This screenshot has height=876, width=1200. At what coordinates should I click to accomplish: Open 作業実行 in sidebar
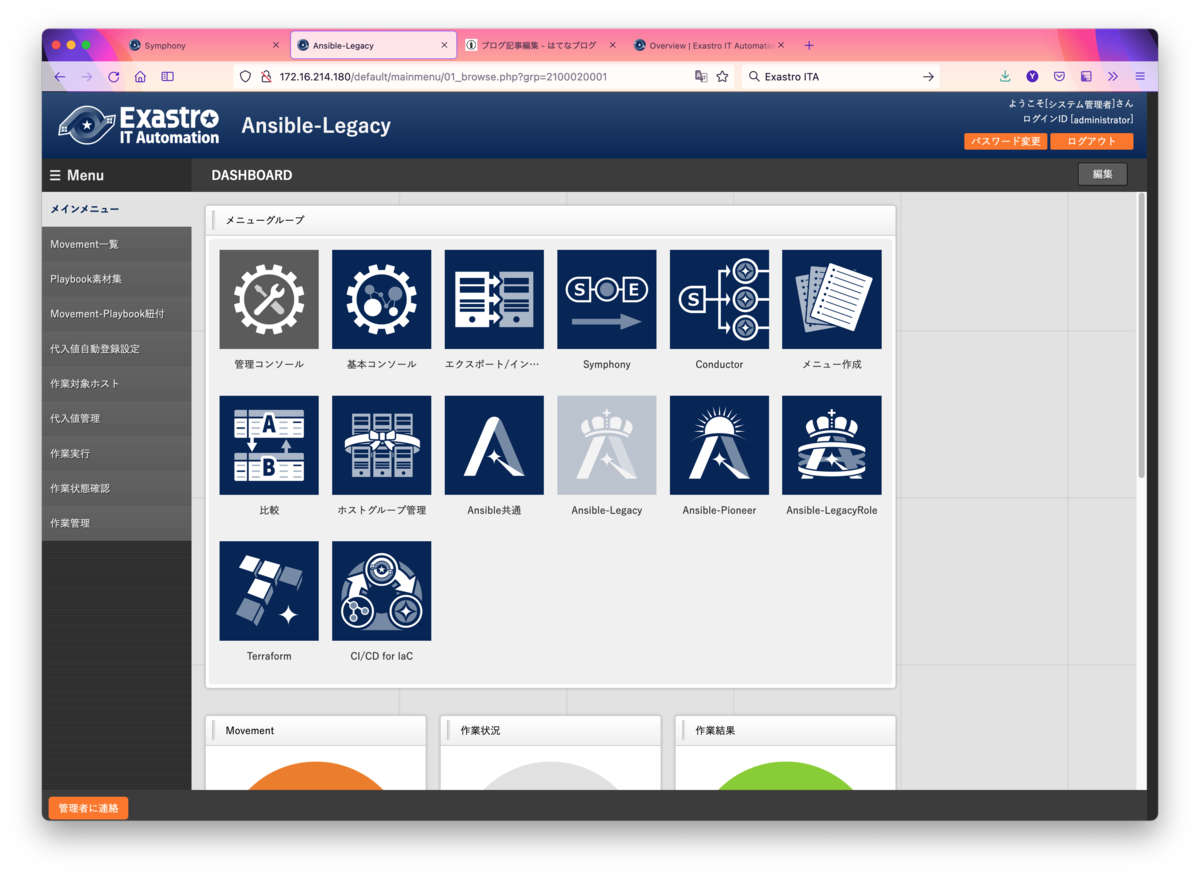pyautogui.click(x=116, y=453)
